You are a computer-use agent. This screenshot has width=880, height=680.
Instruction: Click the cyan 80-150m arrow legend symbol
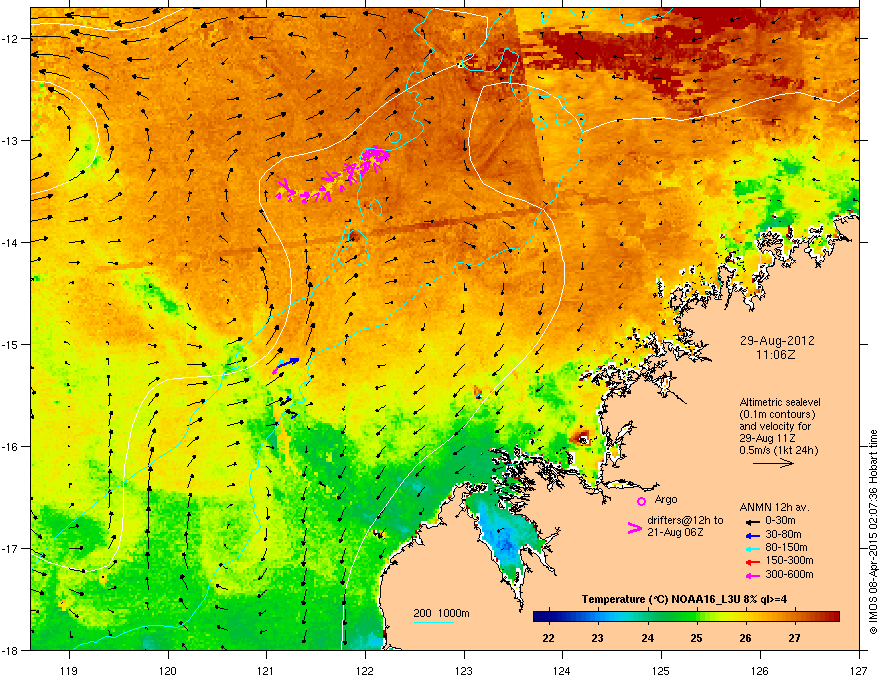pos(752,548)
